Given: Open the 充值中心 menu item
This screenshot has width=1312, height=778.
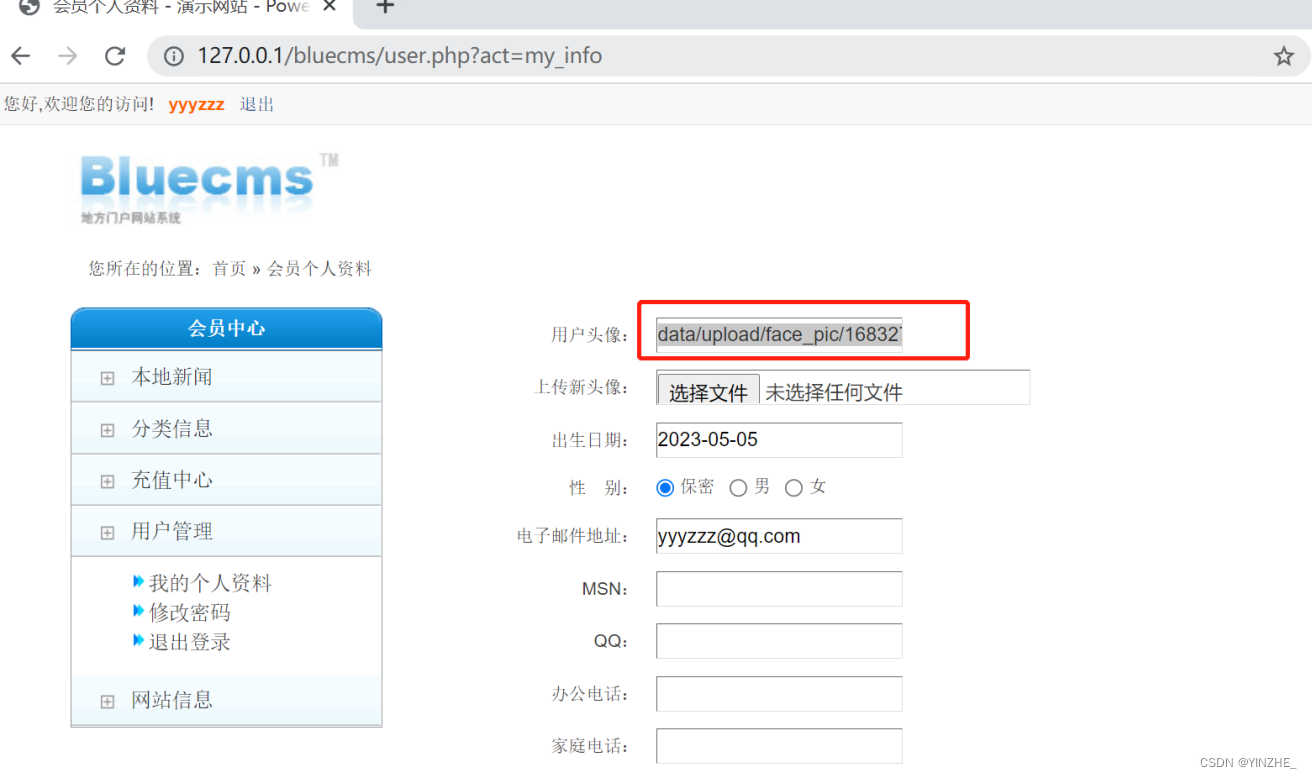Looking at the screenshot, I should [172, 480].
